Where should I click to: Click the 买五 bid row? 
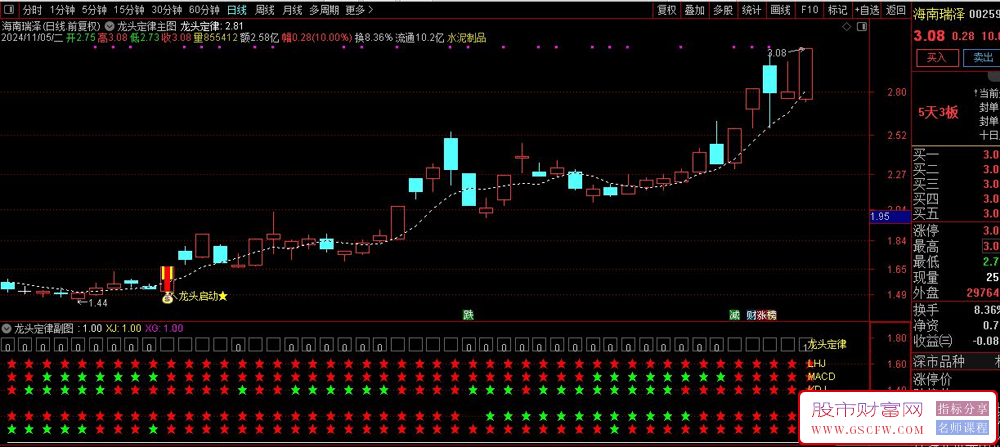pyautogui.click(x=956, y=212)
